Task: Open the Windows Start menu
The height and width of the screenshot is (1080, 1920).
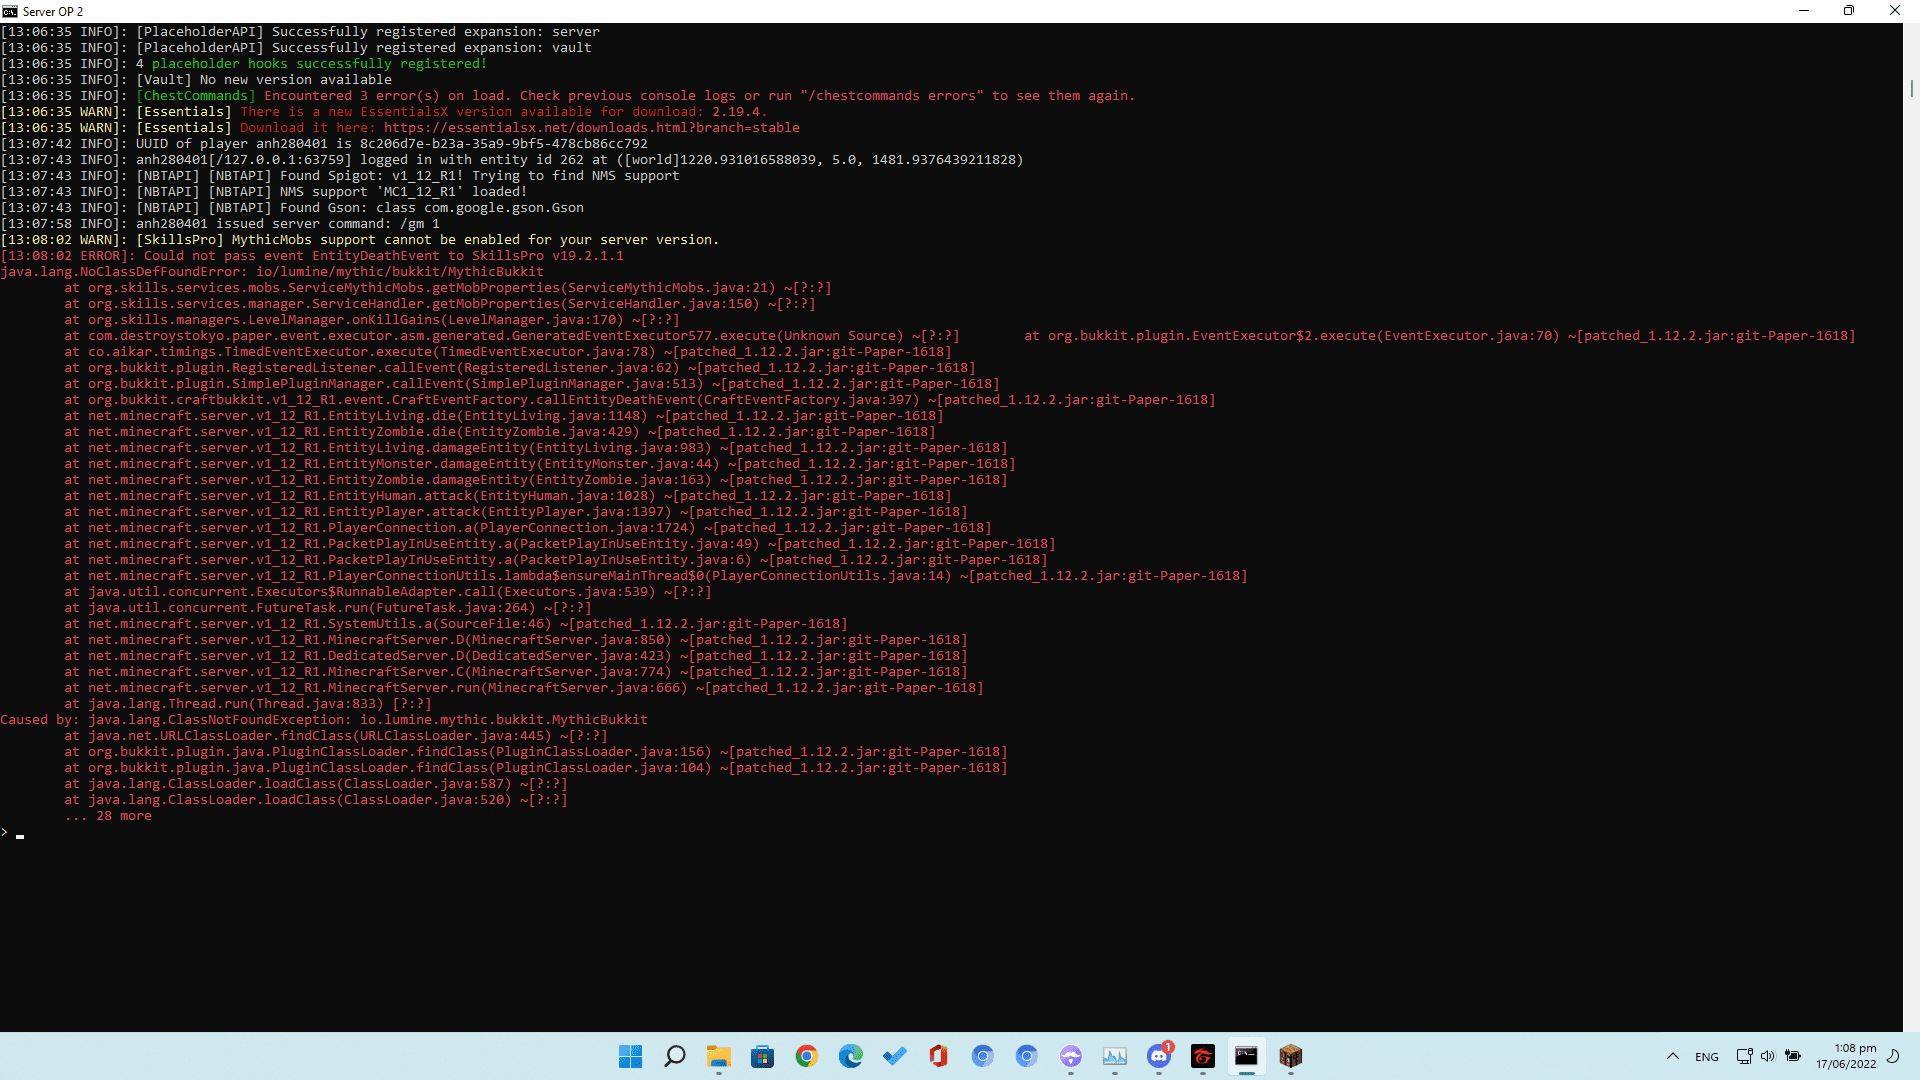Action: 630,1056
